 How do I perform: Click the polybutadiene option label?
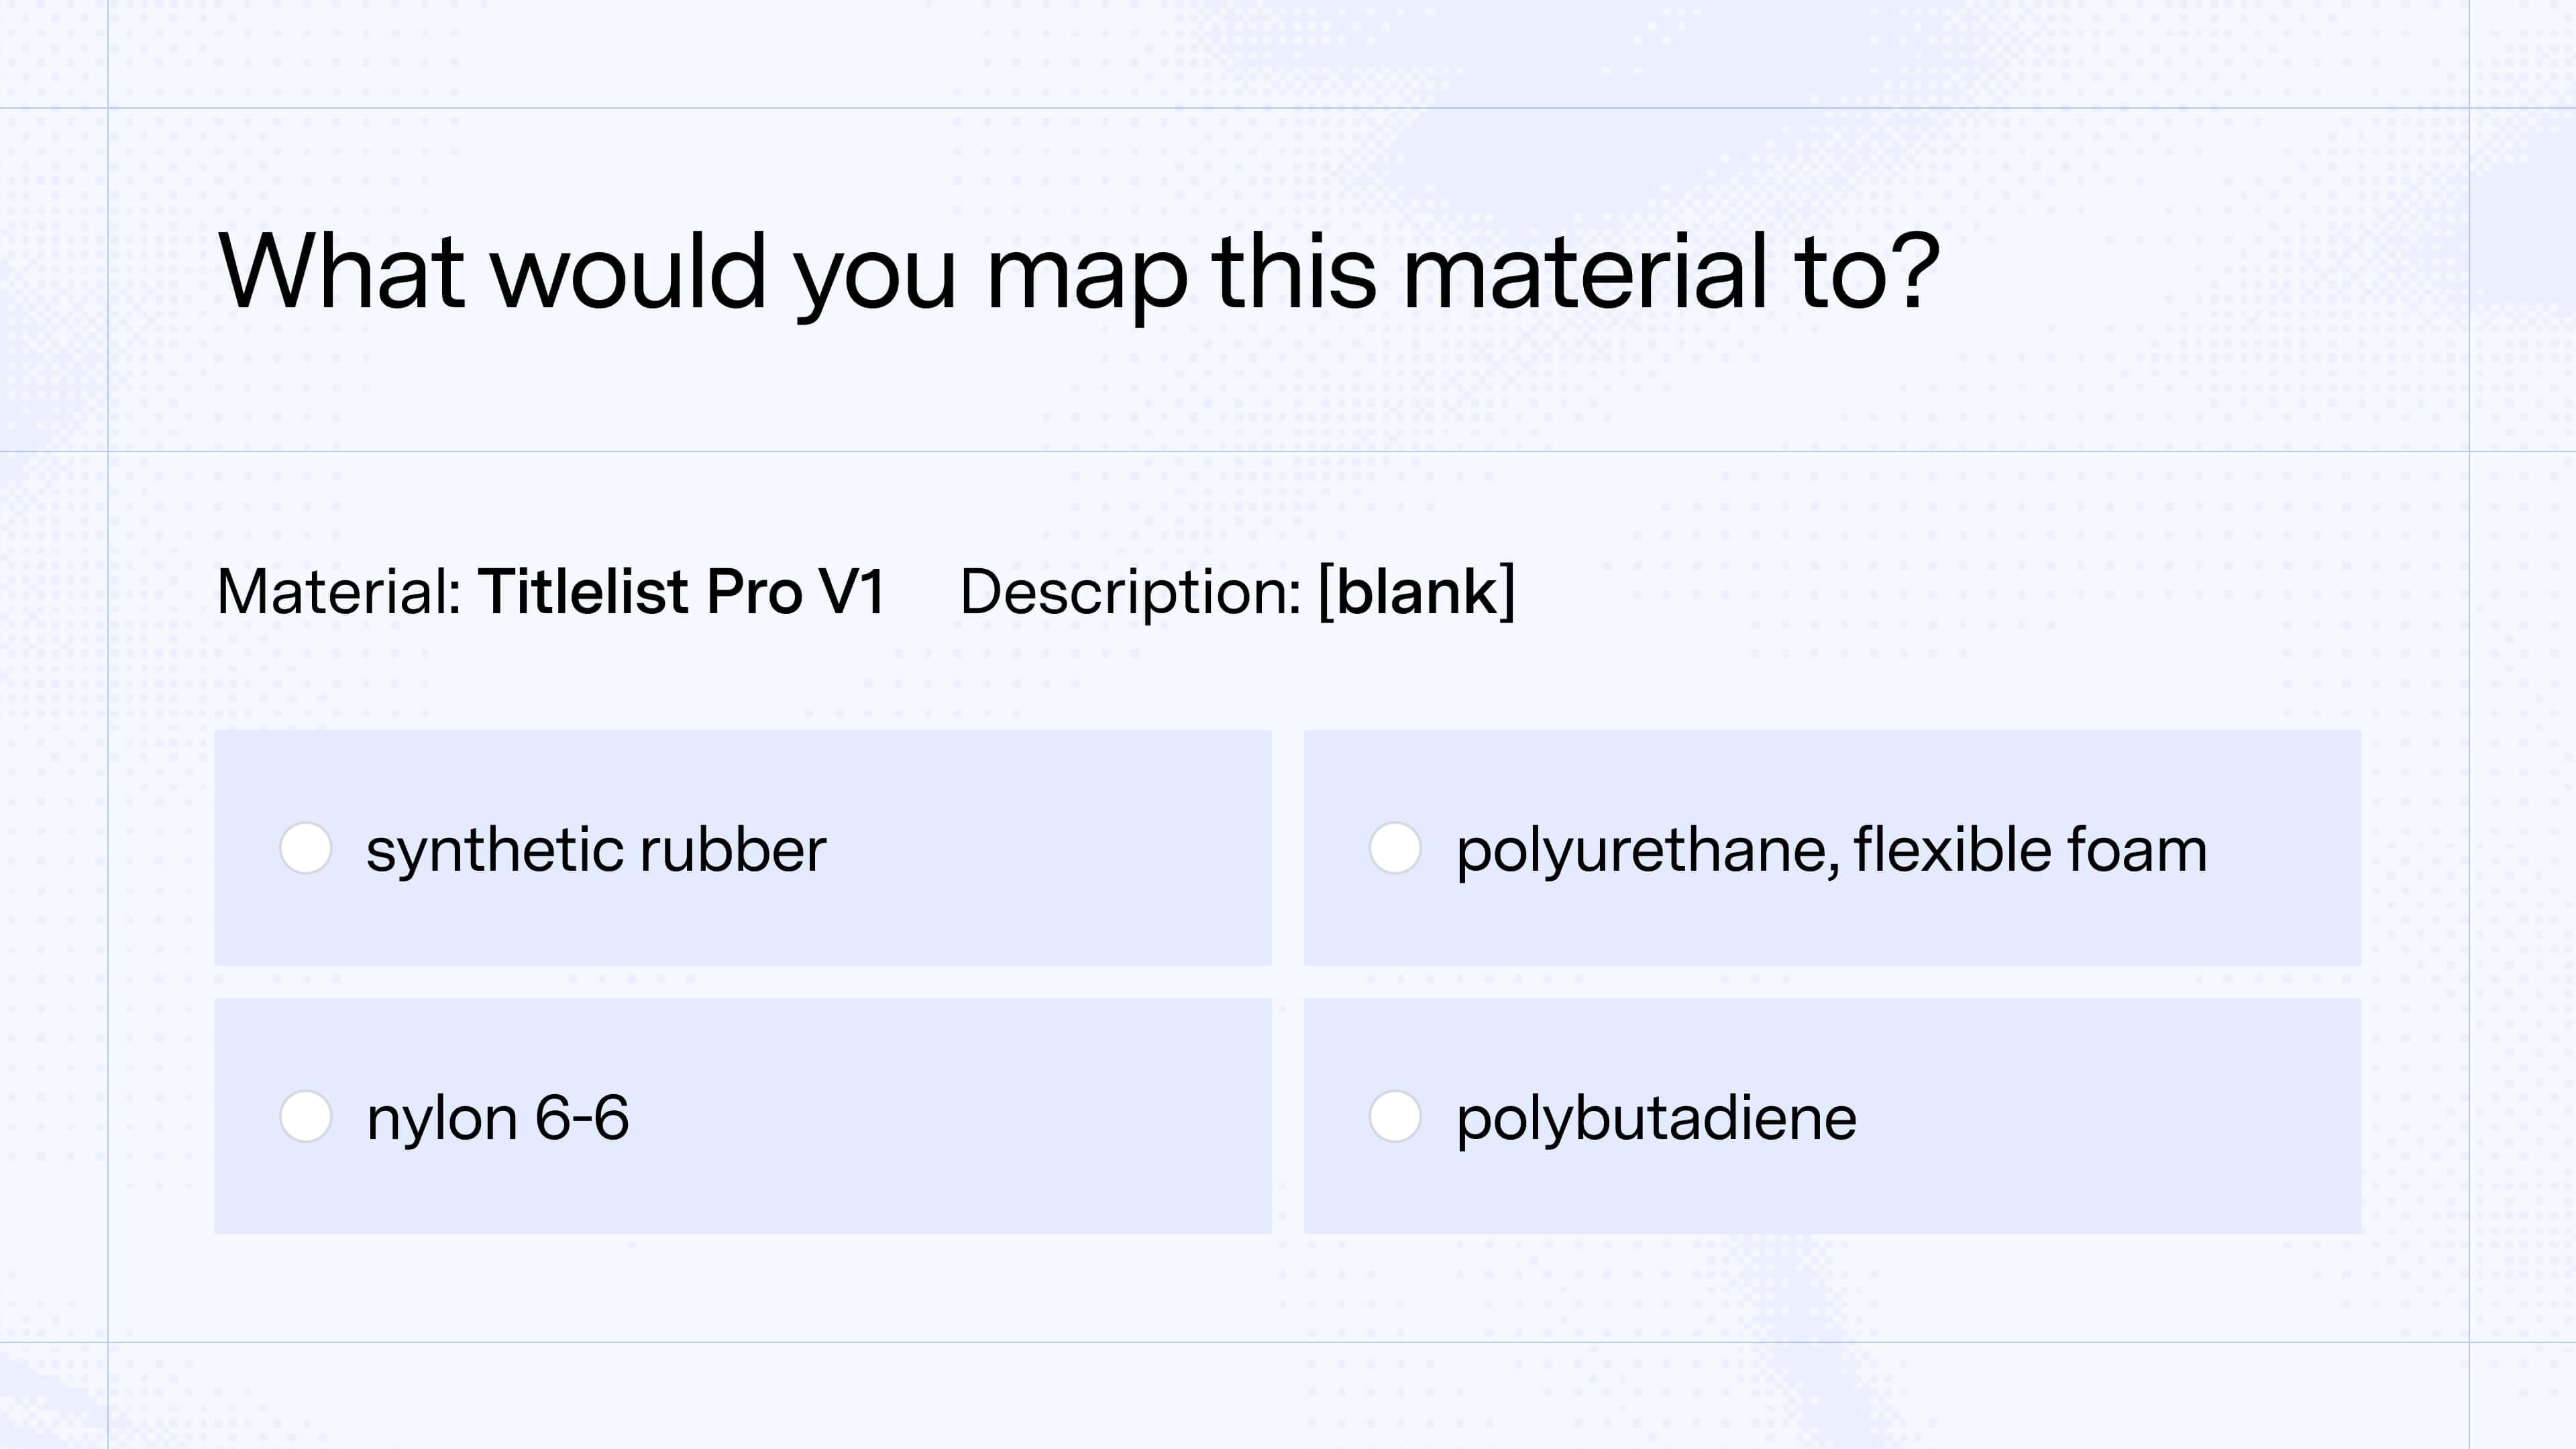point(1655,1117)
